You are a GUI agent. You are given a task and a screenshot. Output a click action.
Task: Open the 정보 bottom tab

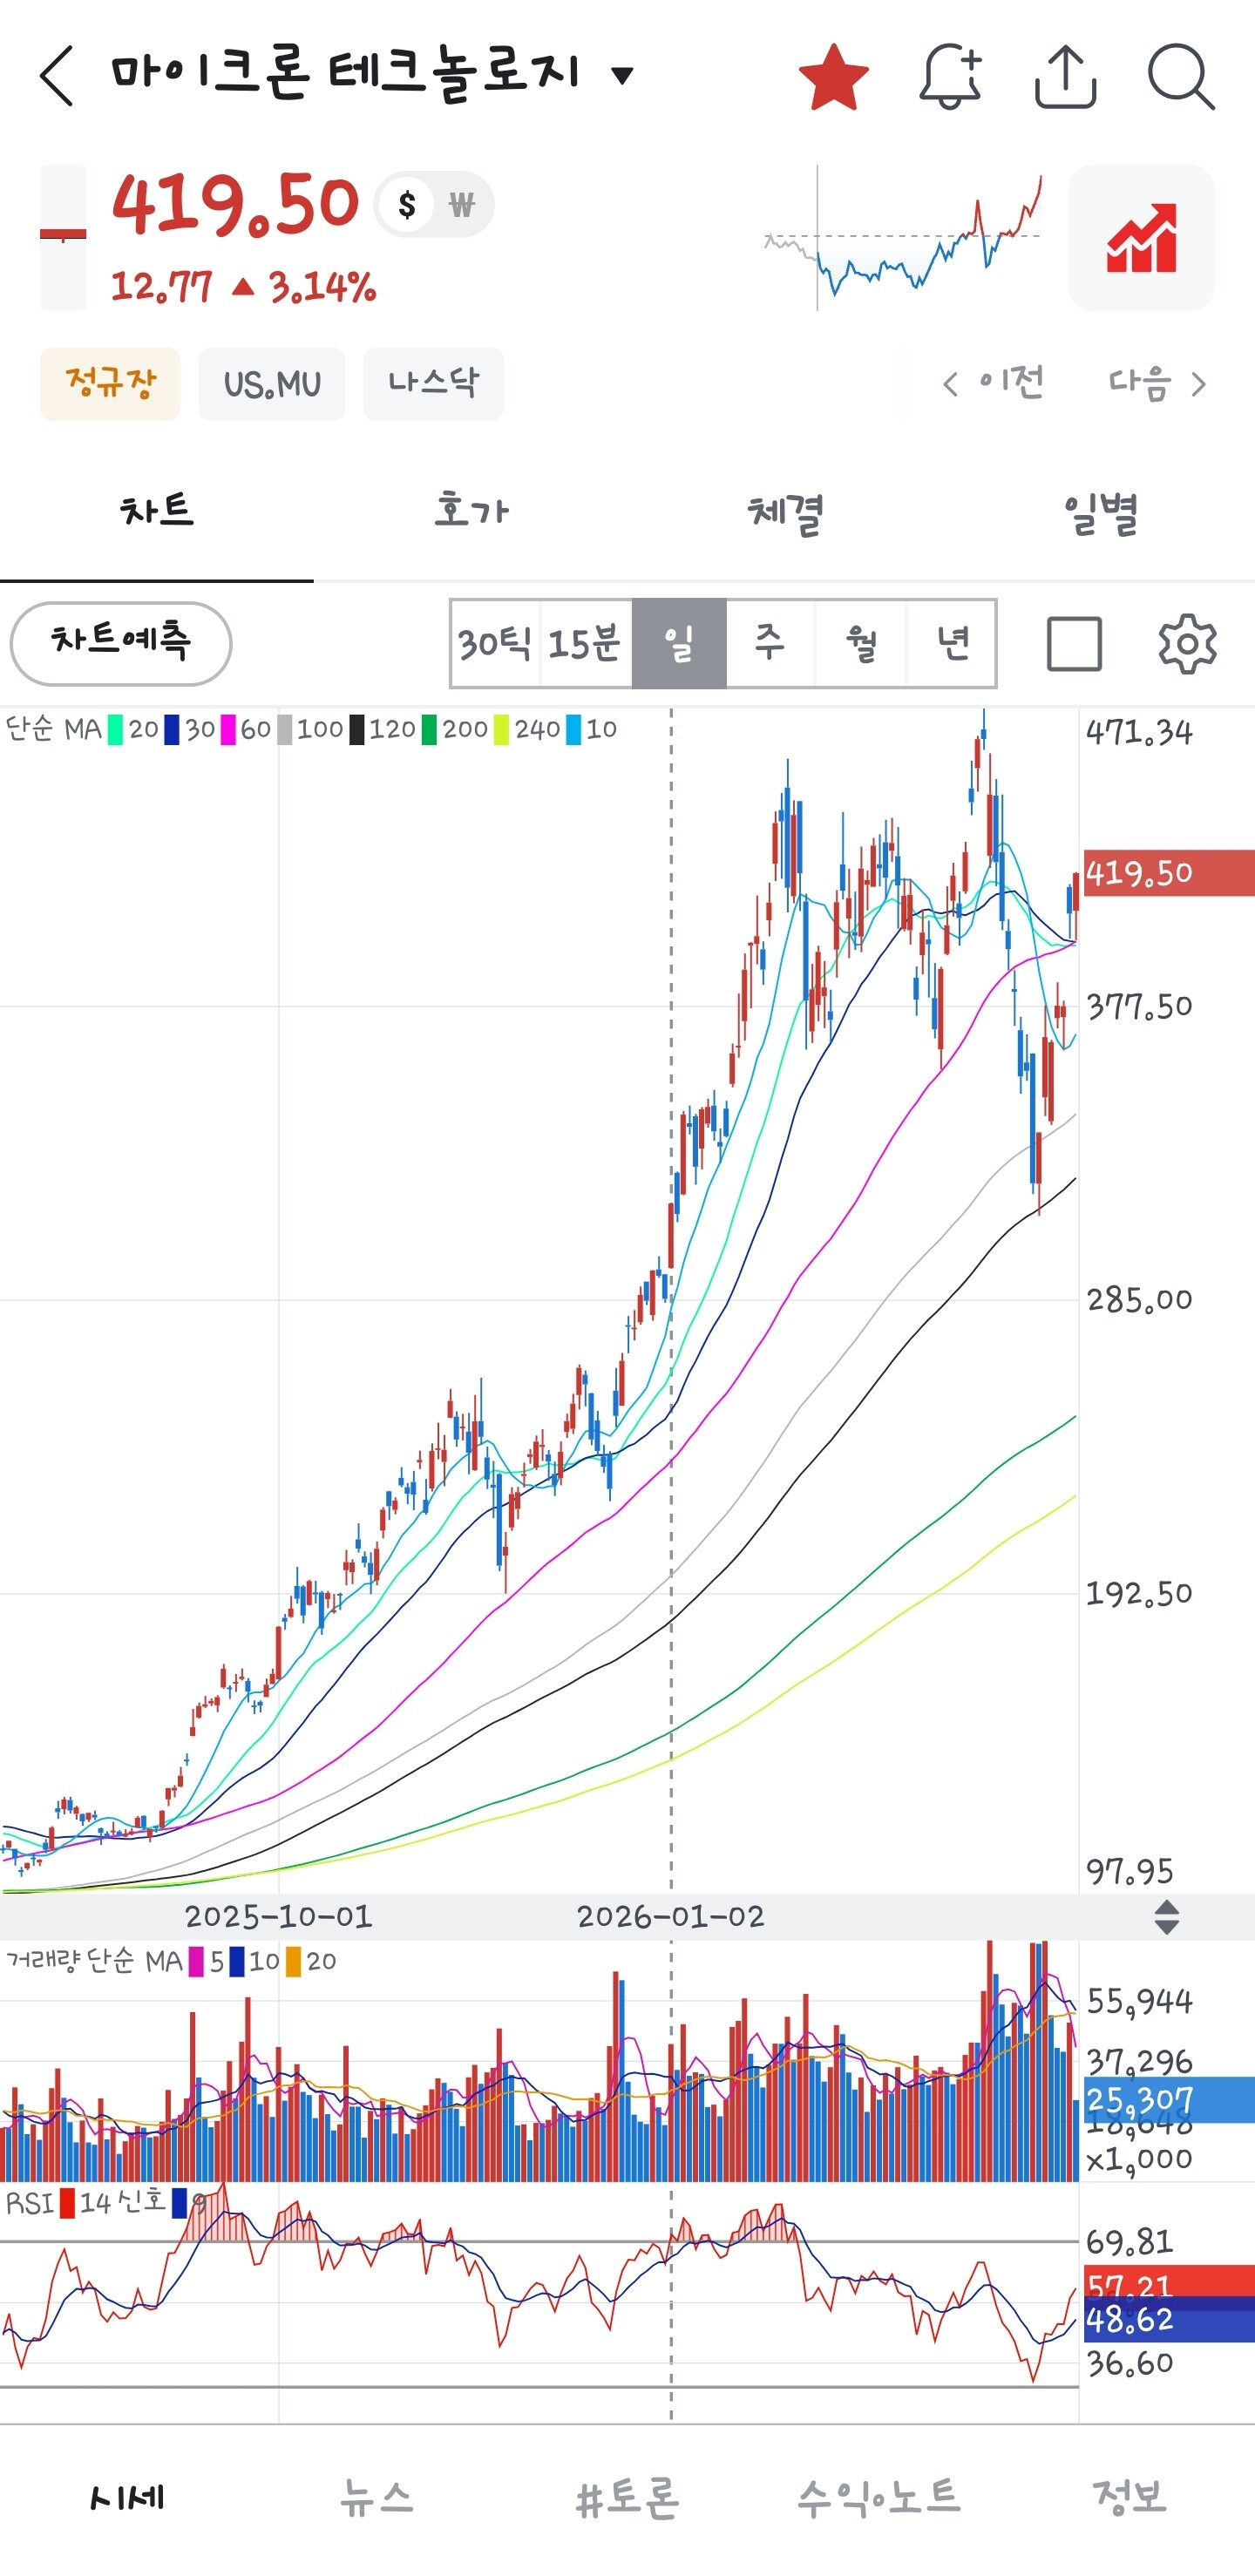tap(1130, 2498)
